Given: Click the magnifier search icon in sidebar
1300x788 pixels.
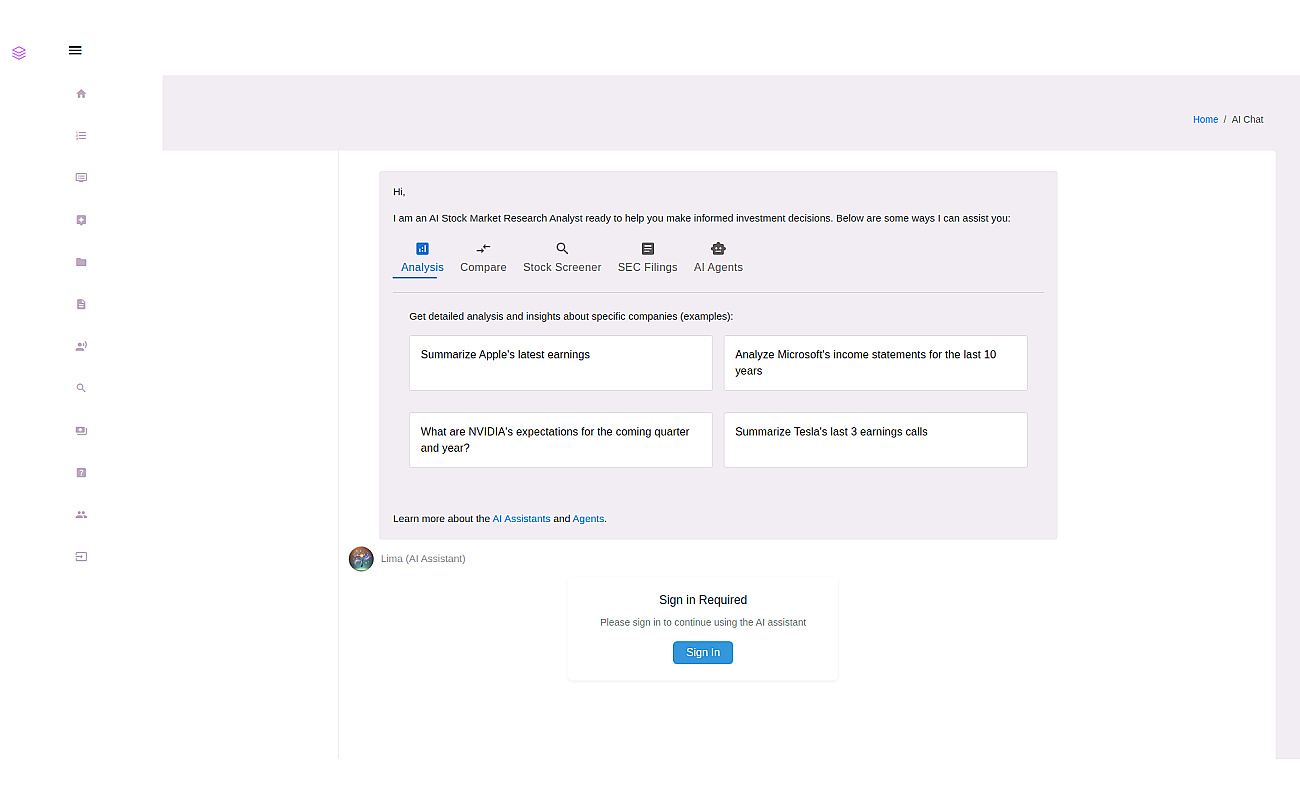Looking at the screenshot, I should [81, 388].
